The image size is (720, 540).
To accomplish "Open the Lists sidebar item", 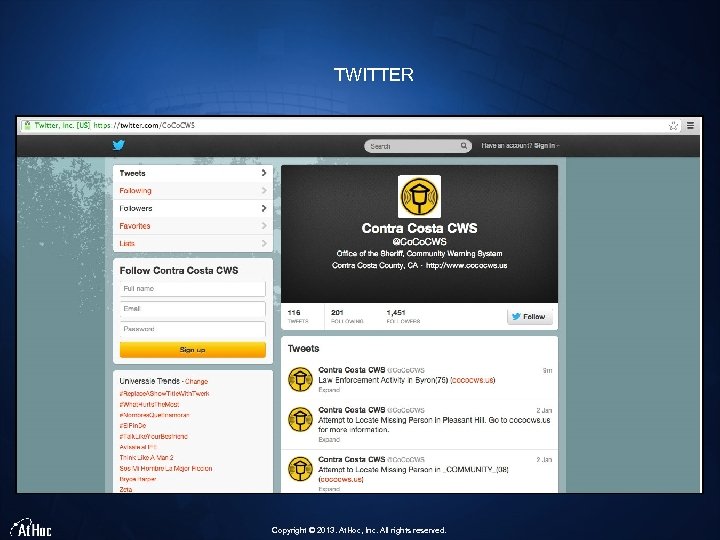I will pos(193,243).
